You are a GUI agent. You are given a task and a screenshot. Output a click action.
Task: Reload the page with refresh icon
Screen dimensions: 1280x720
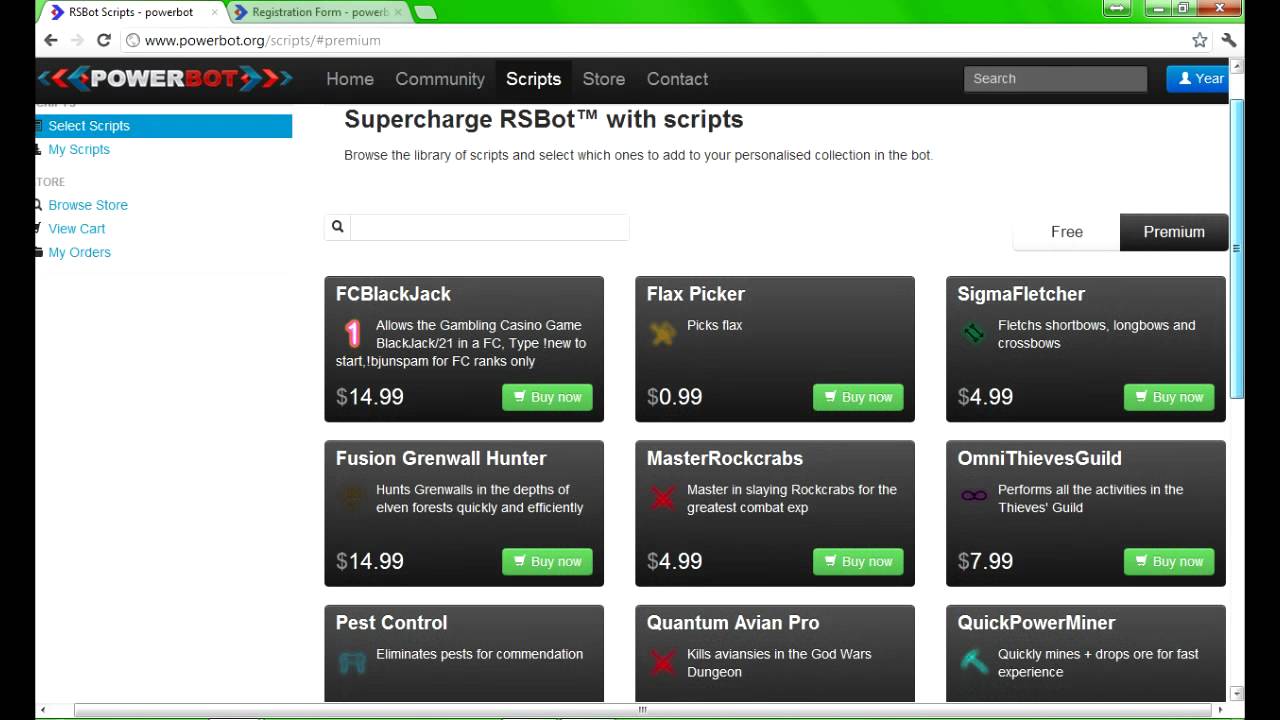[x=103, y=40]
